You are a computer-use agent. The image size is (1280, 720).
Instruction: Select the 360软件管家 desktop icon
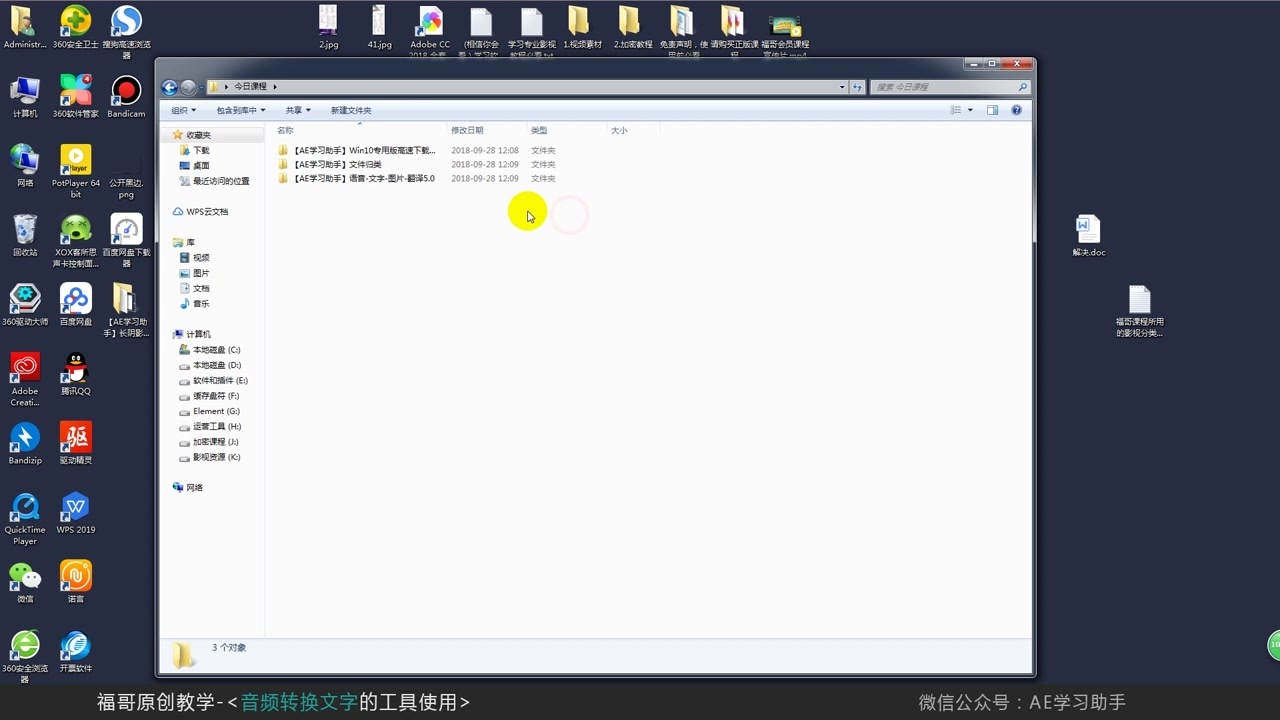tap(75, 97)
